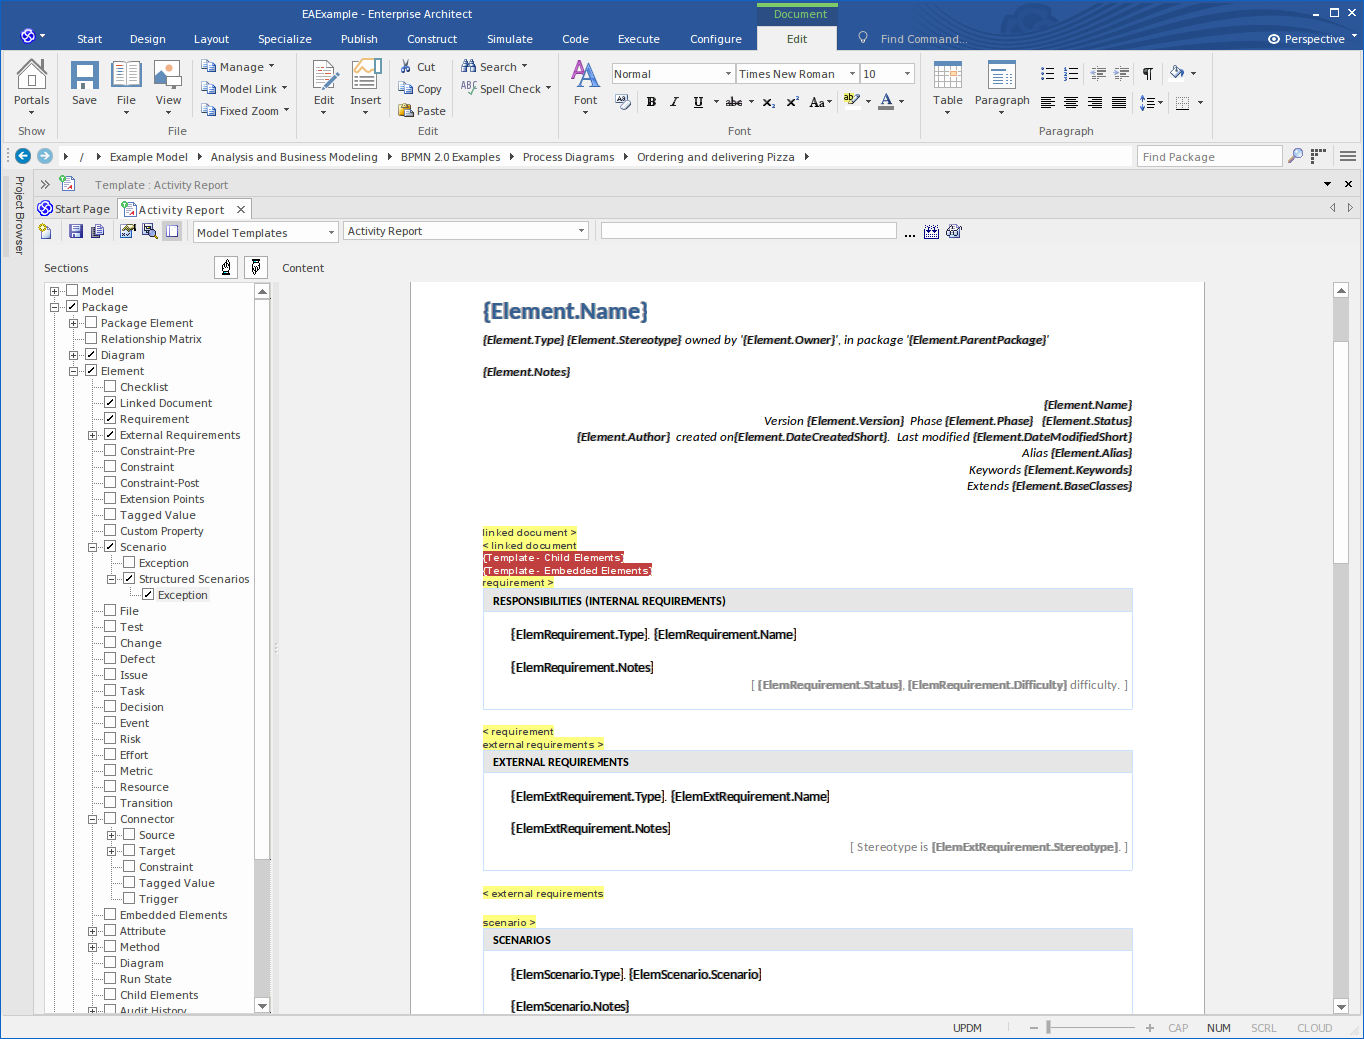Click the show paragraph marks icon

pos(1148,74)
